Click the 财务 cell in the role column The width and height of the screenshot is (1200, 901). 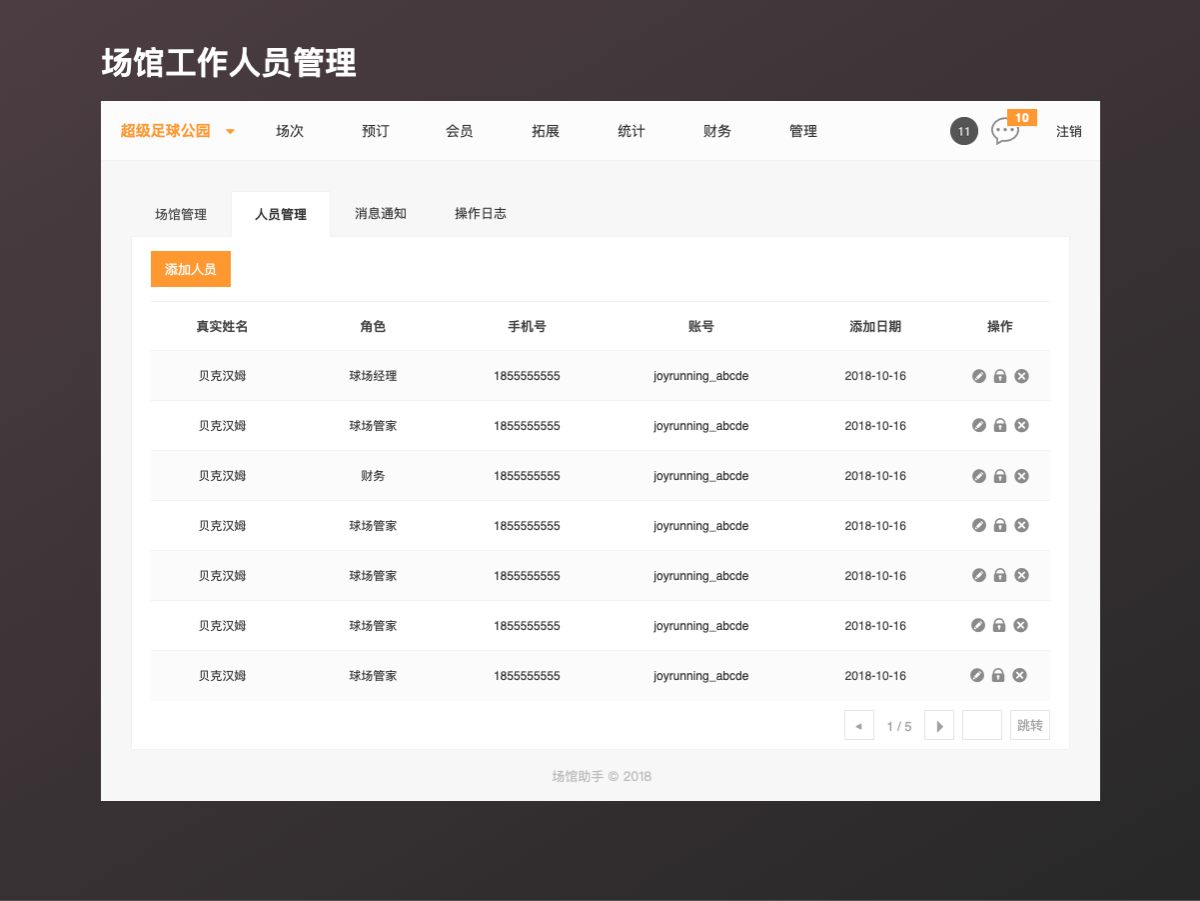[x=373, y=476]
